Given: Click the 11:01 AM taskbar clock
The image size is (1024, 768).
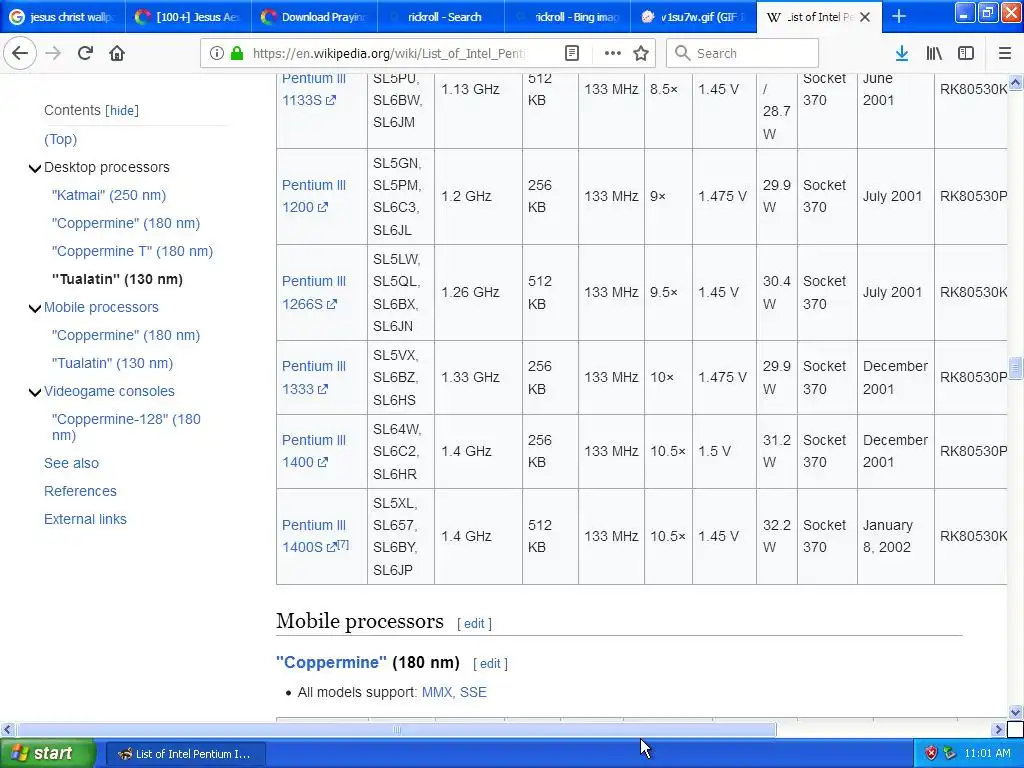Looking at the screenshot, I should coord(987,754).
